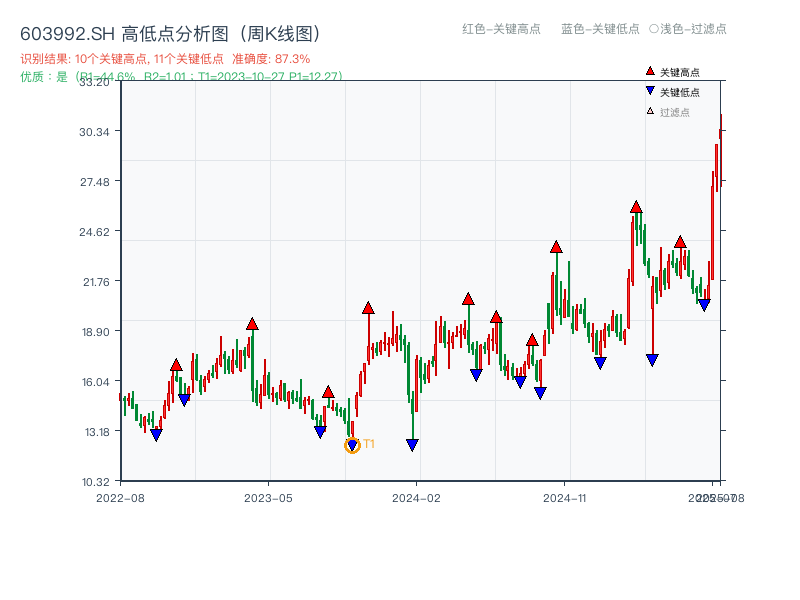The width and height of the screenshot is (800, 600).
Task: Select the first red key-high triangle in late 2022
Action: tap(176, 365)
